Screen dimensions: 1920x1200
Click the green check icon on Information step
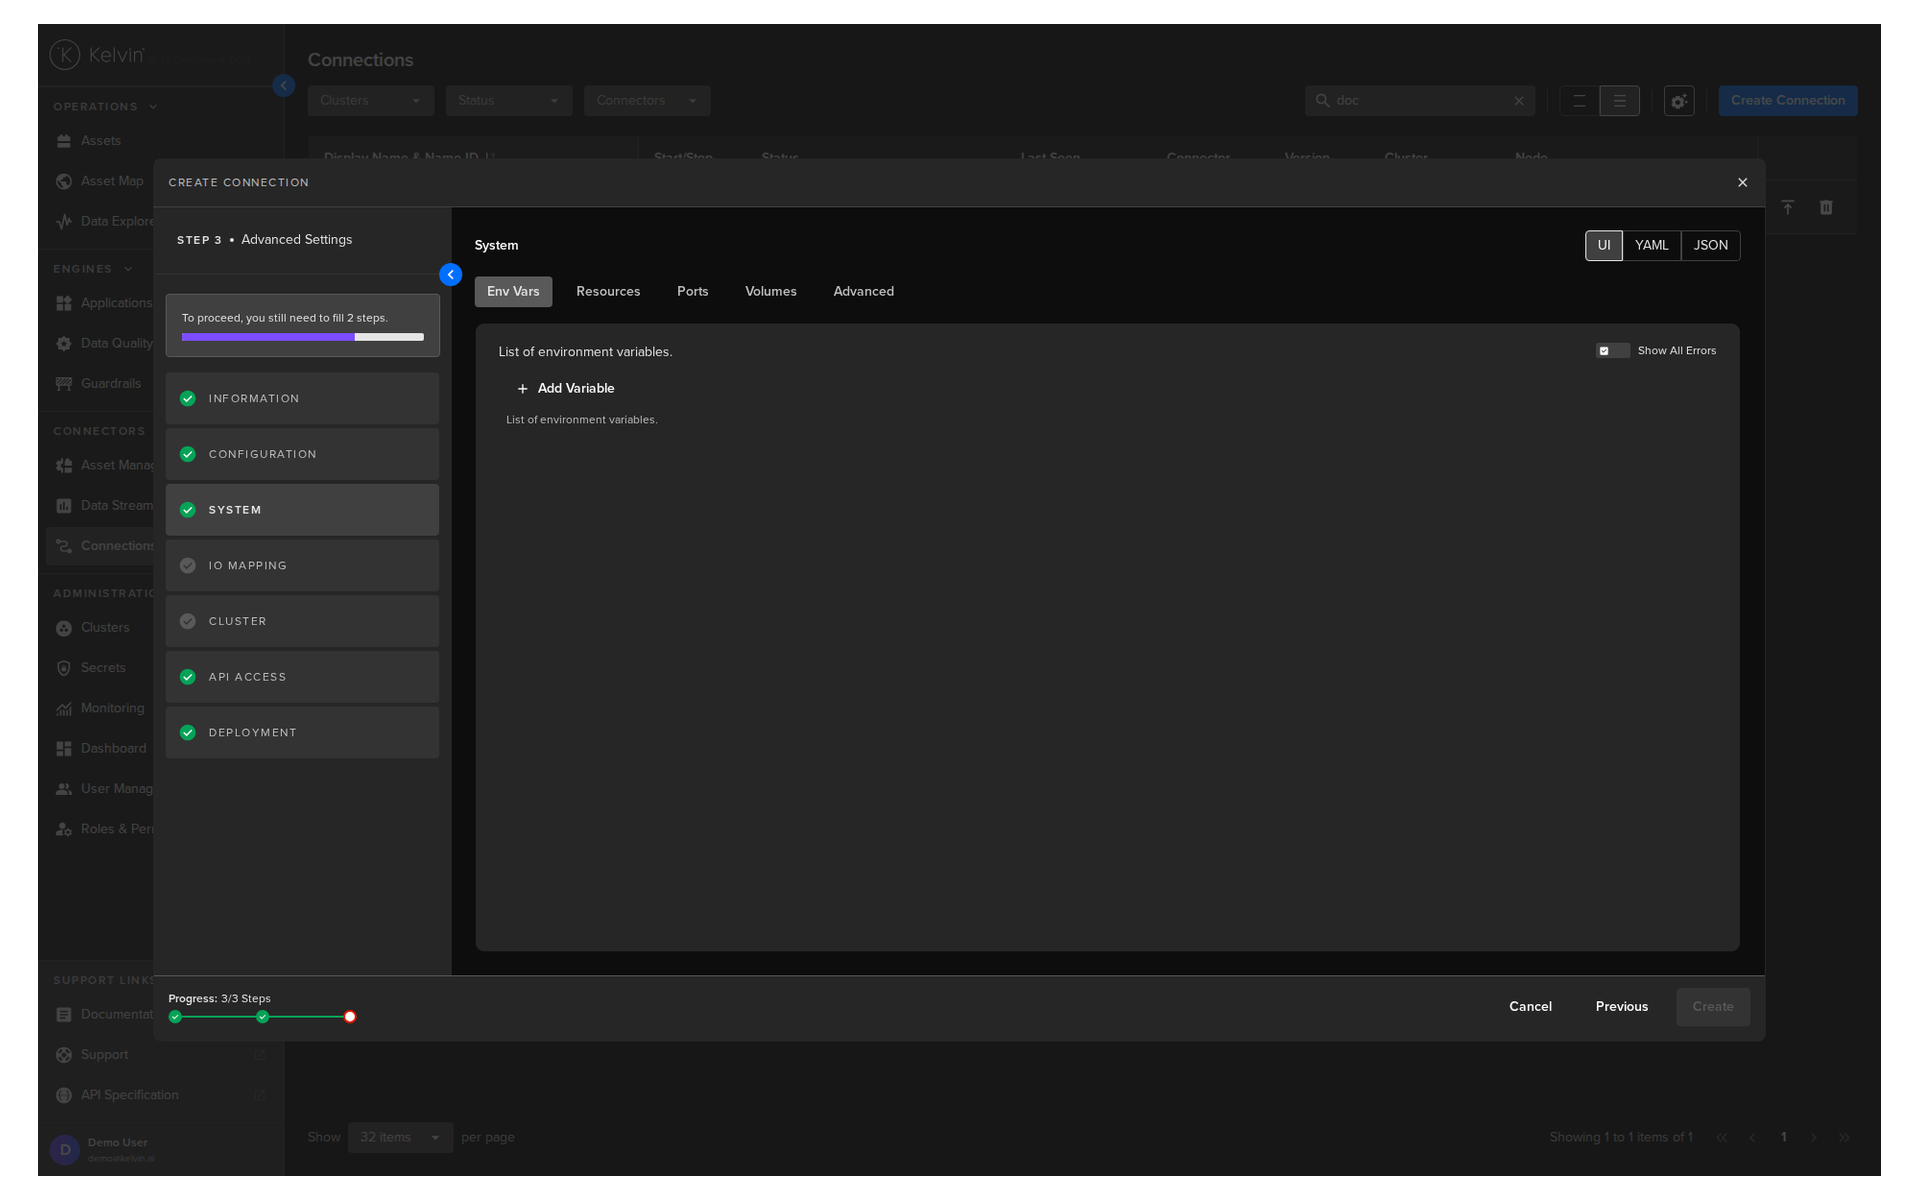pos(187,398)
